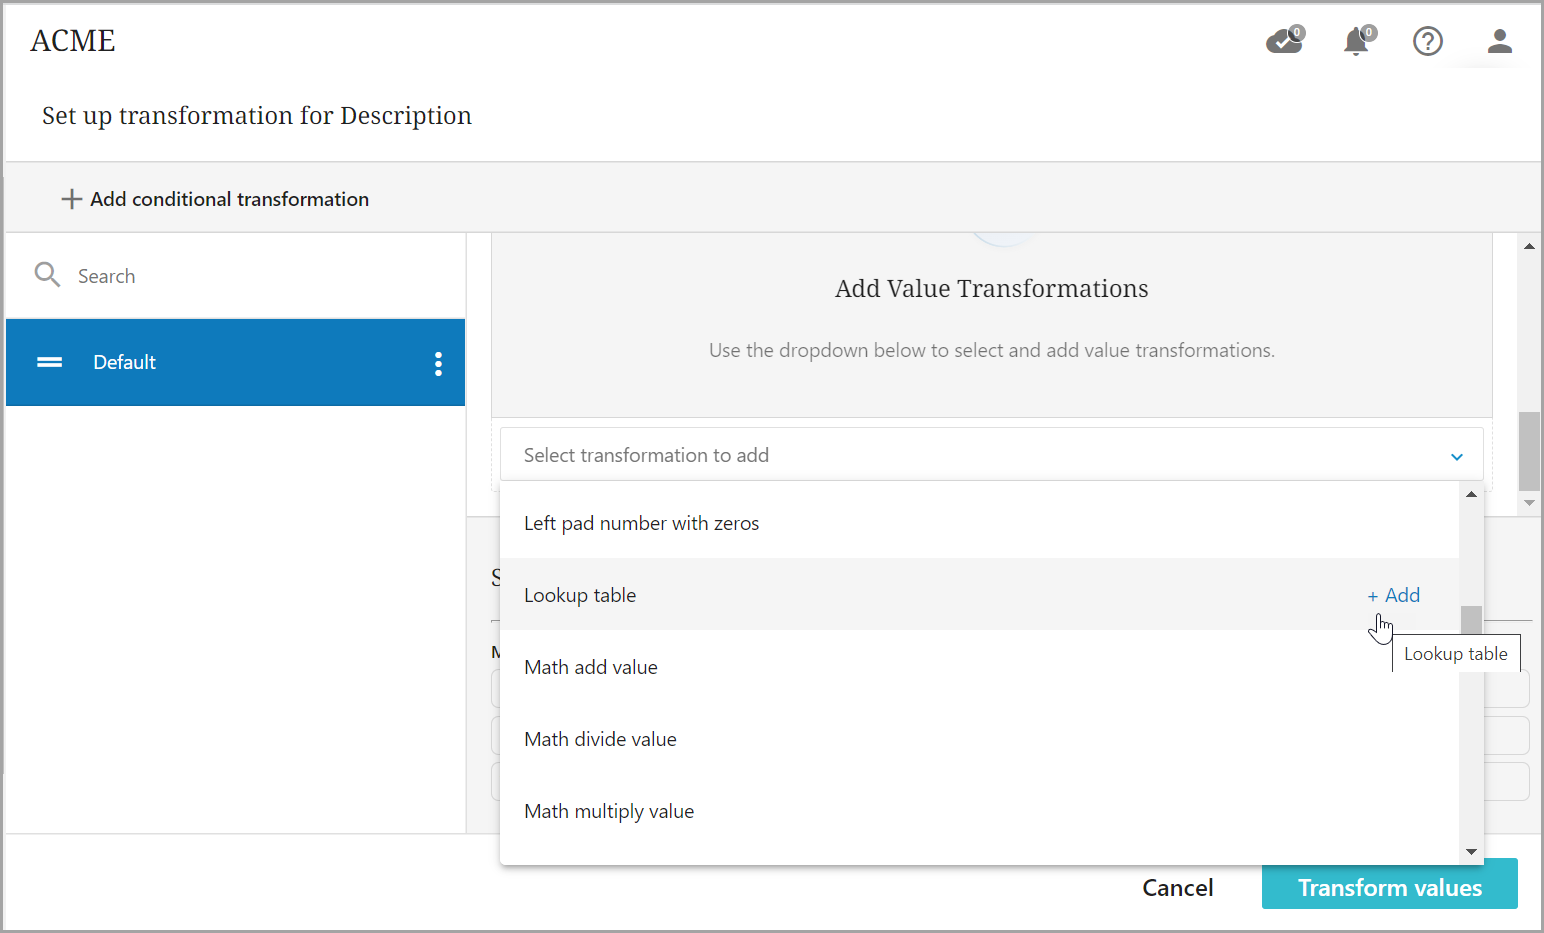Click the dropdown list scroll down arrow

pyautogui.click(x=1471, y=852)
